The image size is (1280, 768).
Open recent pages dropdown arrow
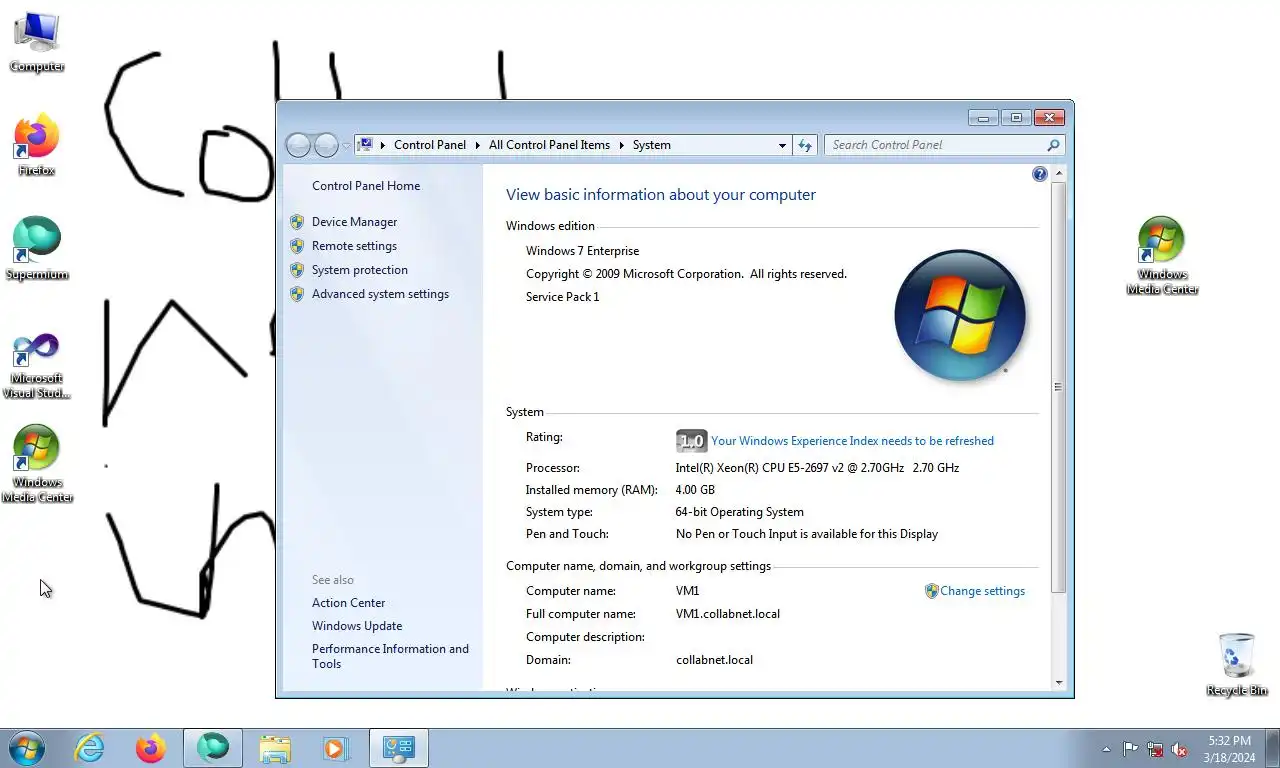point(346,146)
